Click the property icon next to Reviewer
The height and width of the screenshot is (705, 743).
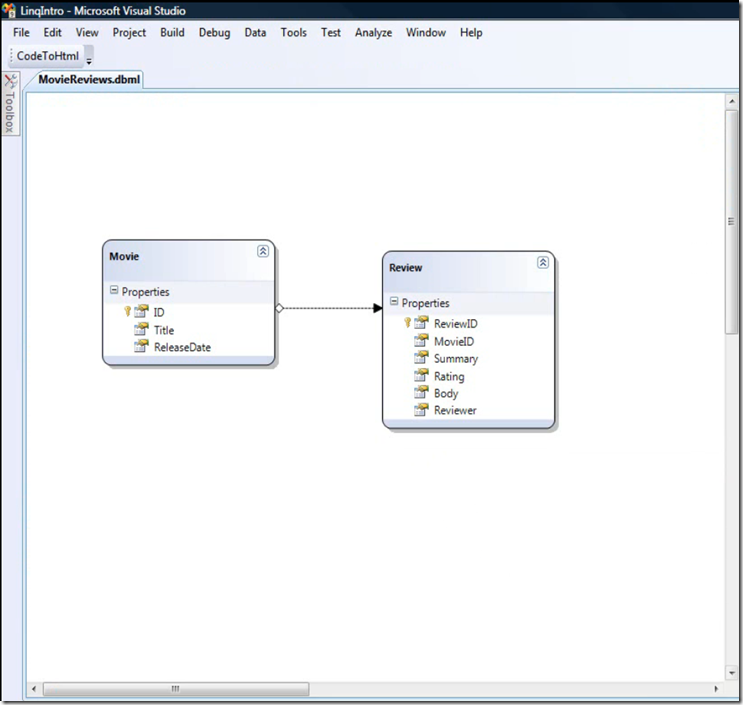421,409
